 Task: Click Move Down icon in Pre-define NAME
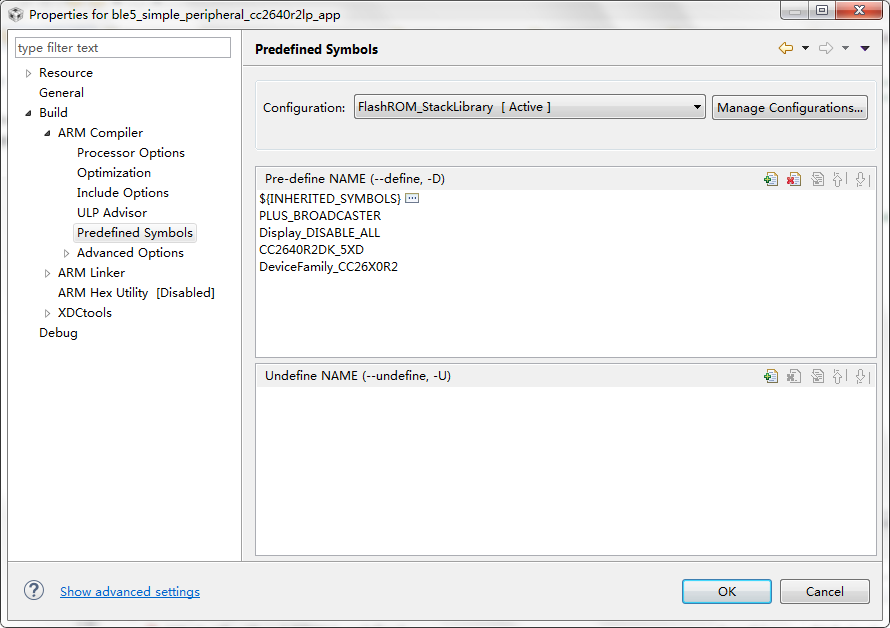click(x=861, y=179)
